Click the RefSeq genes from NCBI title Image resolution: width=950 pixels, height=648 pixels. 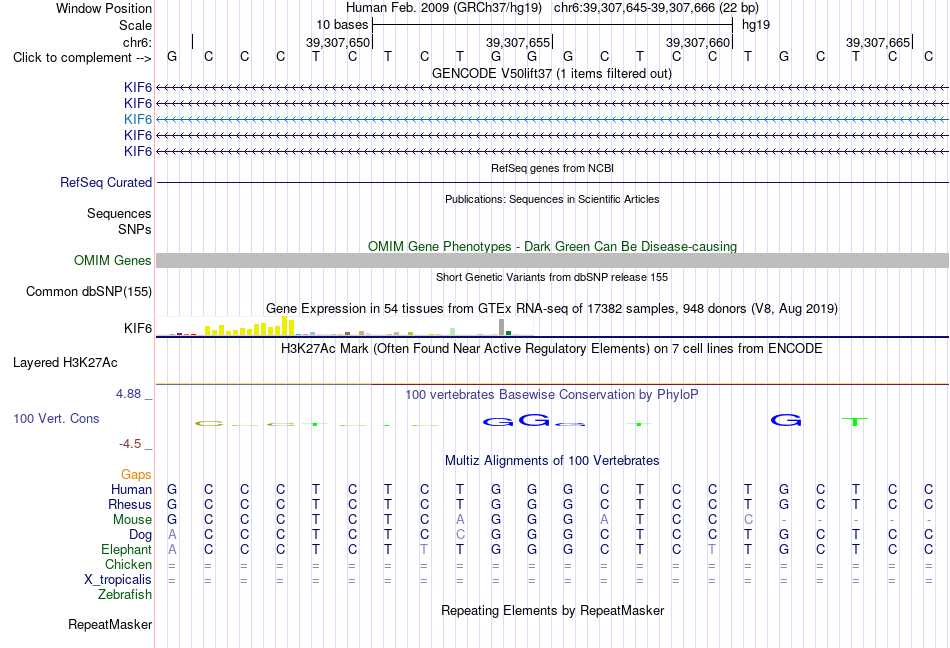coord(552,168)
